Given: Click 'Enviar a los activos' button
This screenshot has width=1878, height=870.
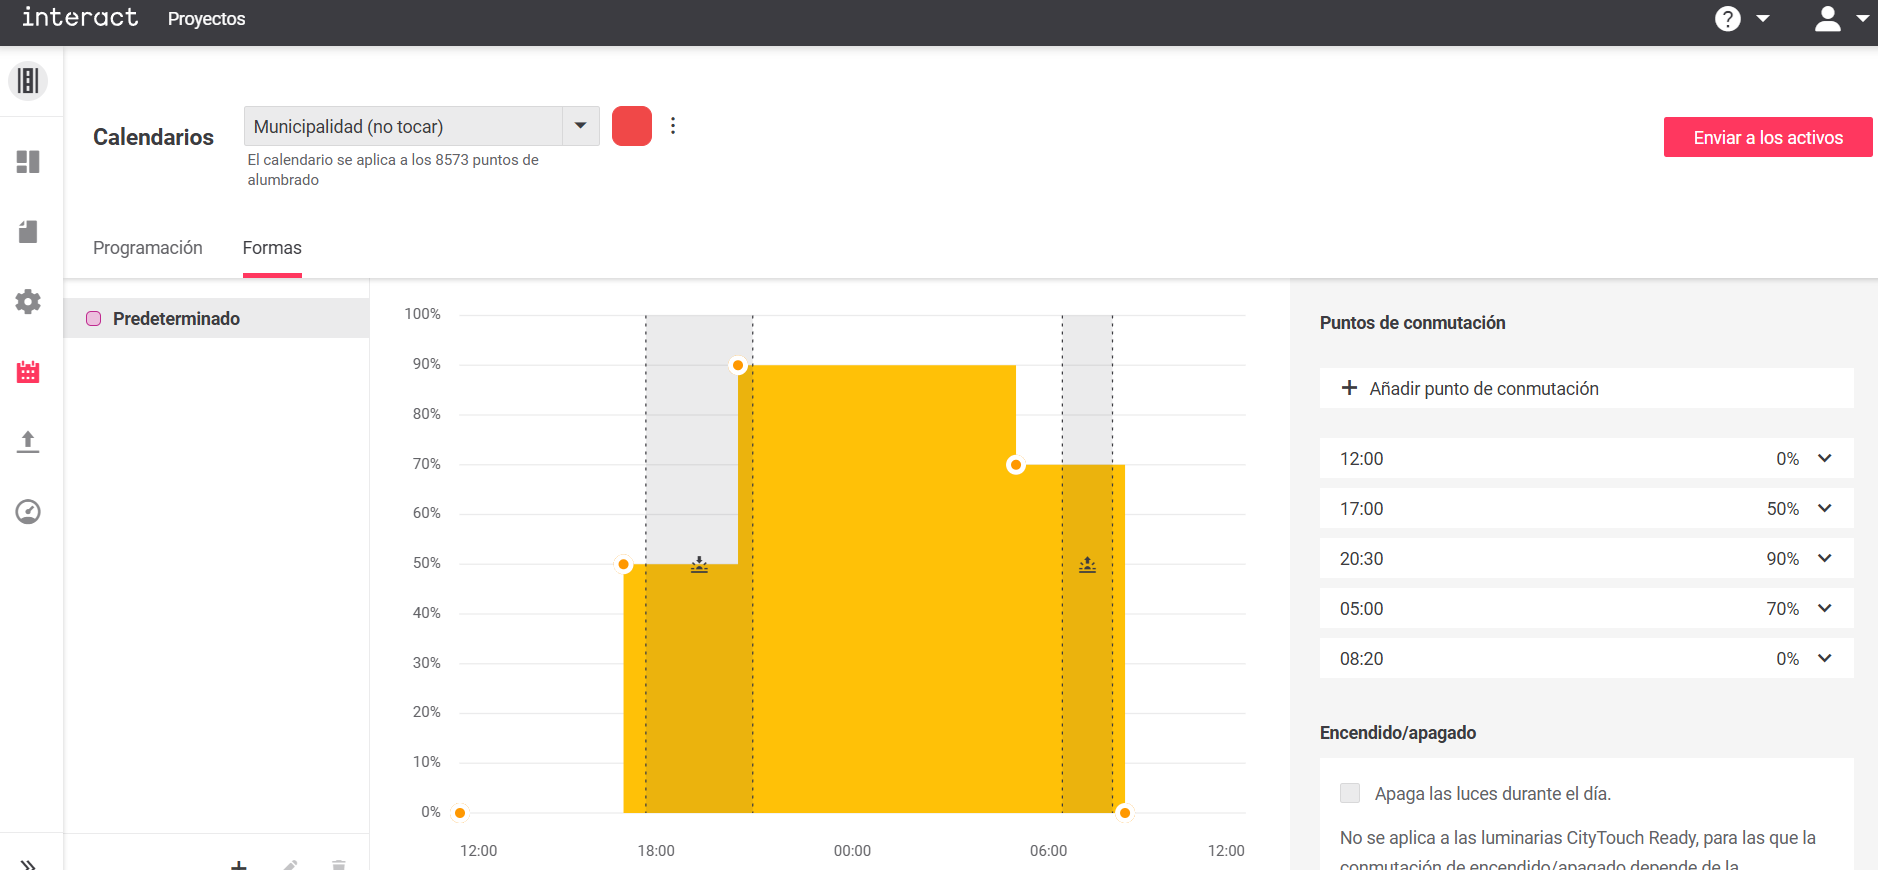Looking at the screenshot, I should [1767, 138].
